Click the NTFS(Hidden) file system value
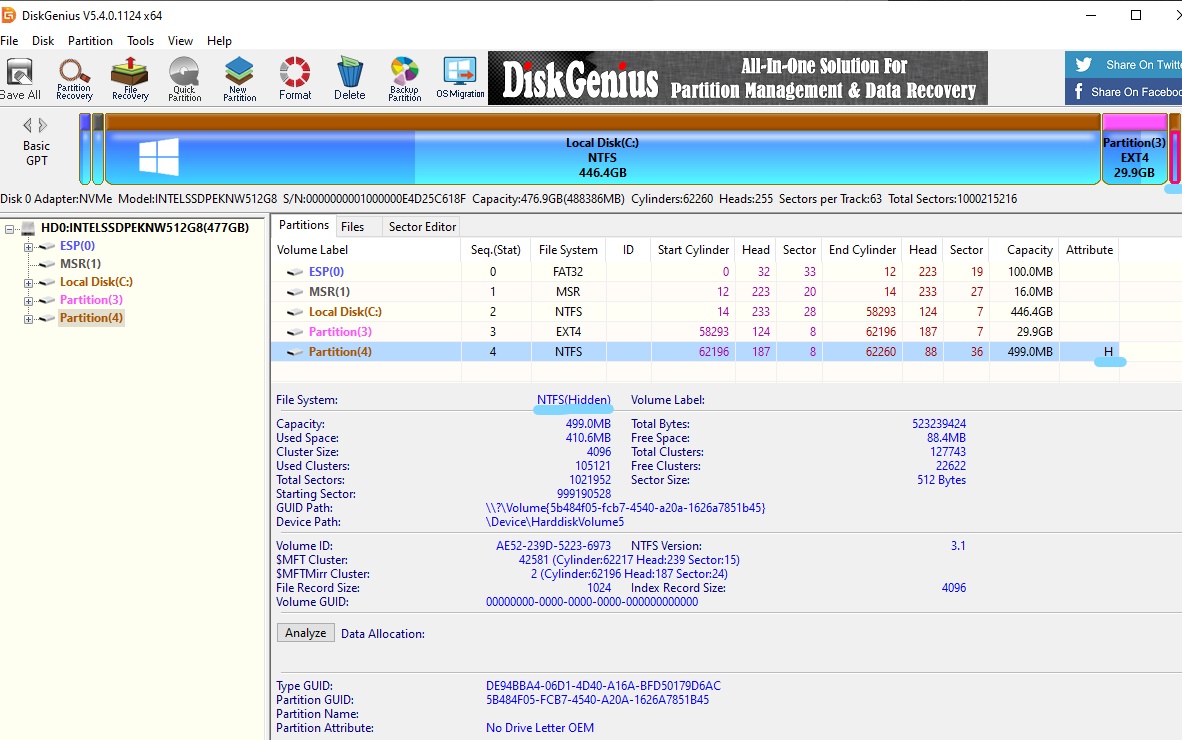This screenshot has height=740, width=1182. [574, 400]
